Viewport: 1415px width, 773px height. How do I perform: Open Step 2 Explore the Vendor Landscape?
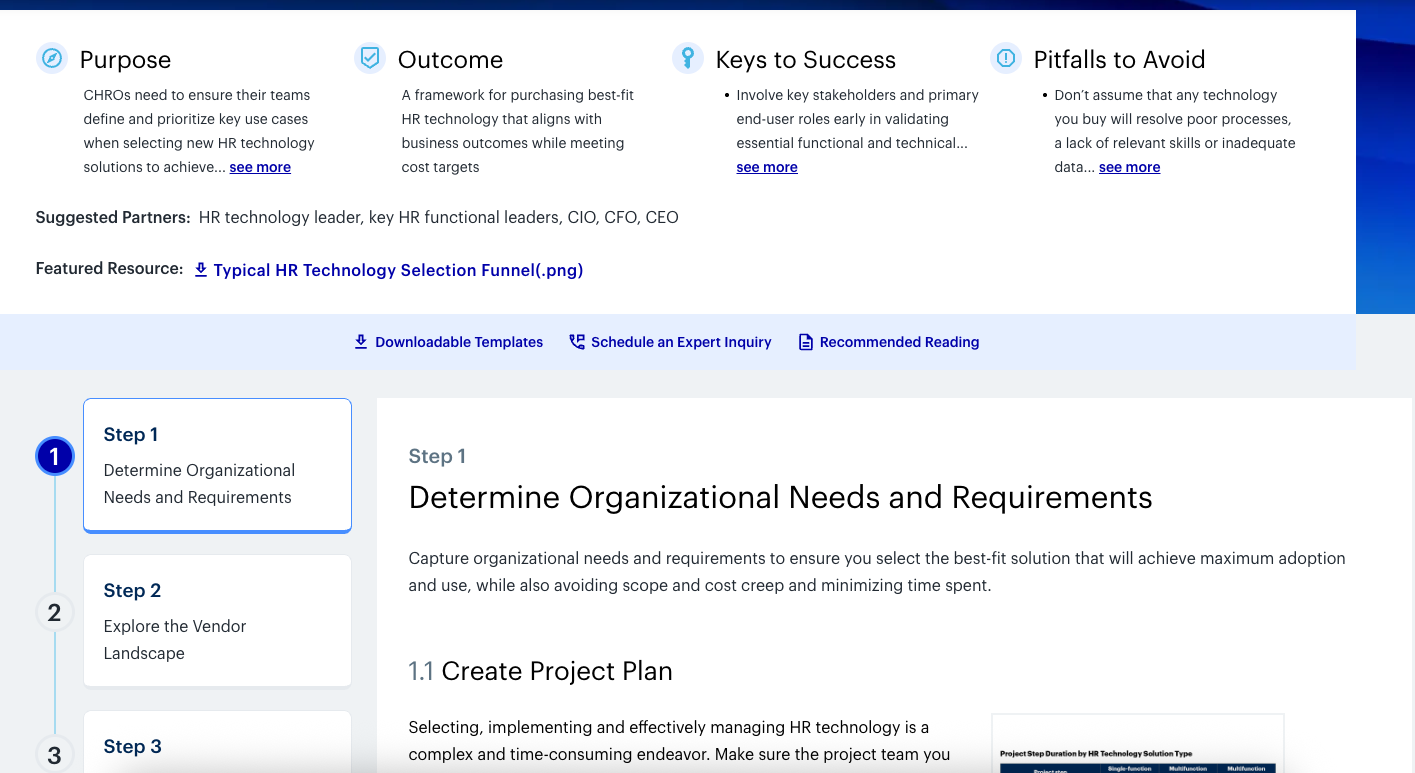tap(217, 621)
